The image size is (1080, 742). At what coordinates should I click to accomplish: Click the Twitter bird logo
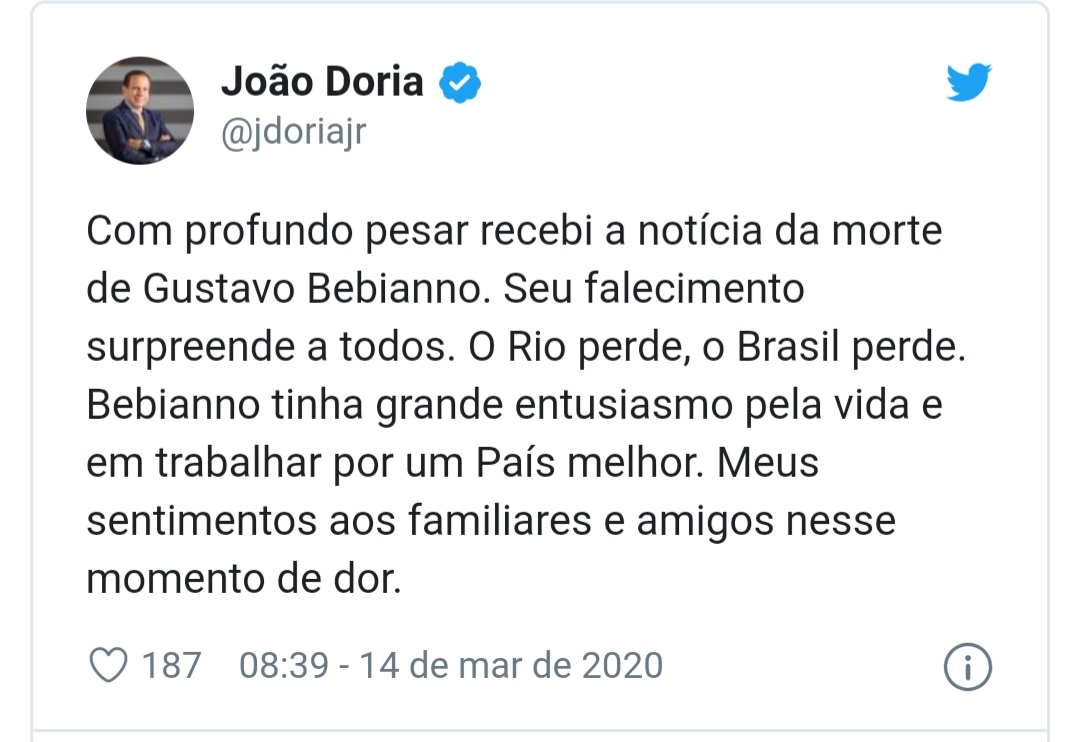click(968, 82)
